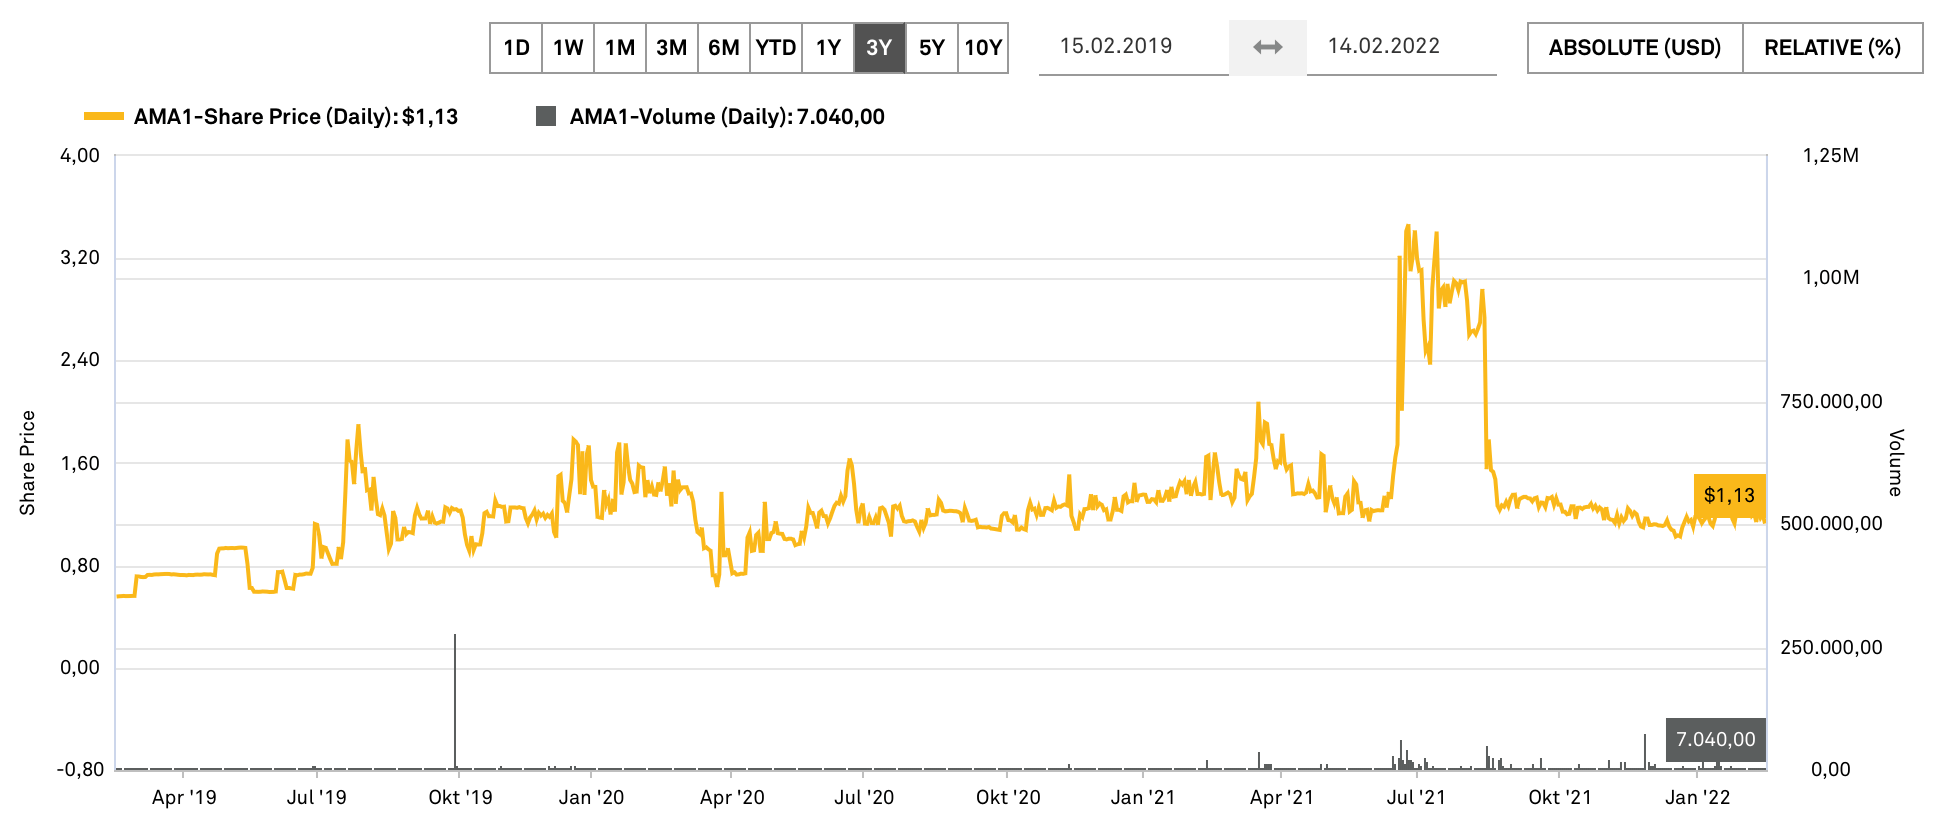Choose the 1M period button
This screenshot has height=828, width=1936.
(x=620, y=48)
